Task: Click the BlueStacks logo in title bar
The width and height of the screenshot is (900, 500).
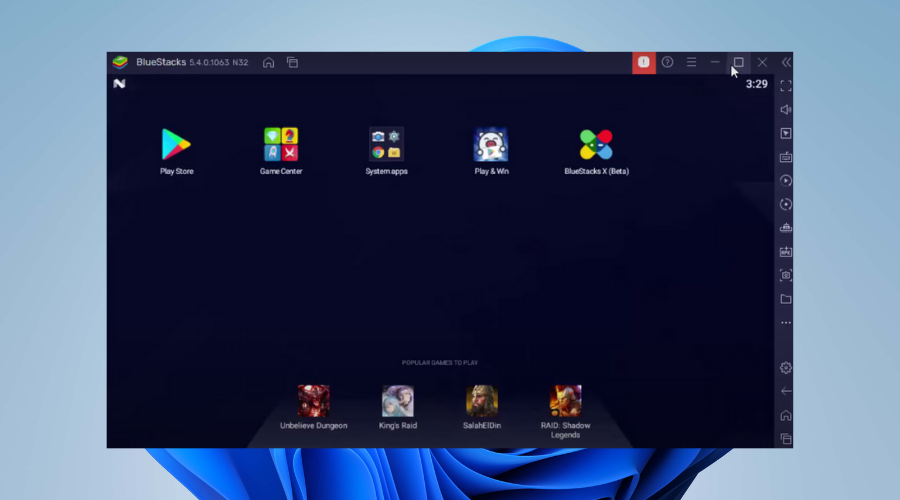Action: [120, 62]
